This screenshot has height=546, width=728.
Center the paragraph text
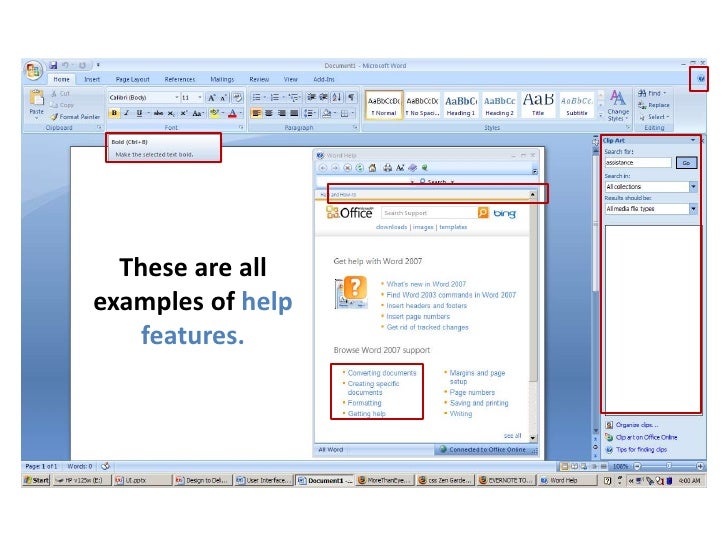click(268, 113)
